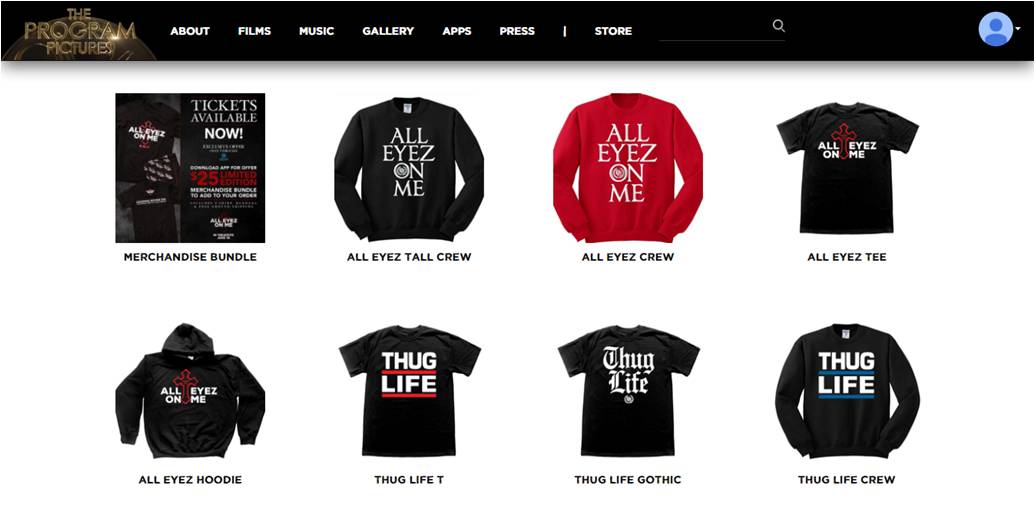View the Thug Life Gothic shirt image
This screenshot has width=1035, height=506.
point(628,391)
